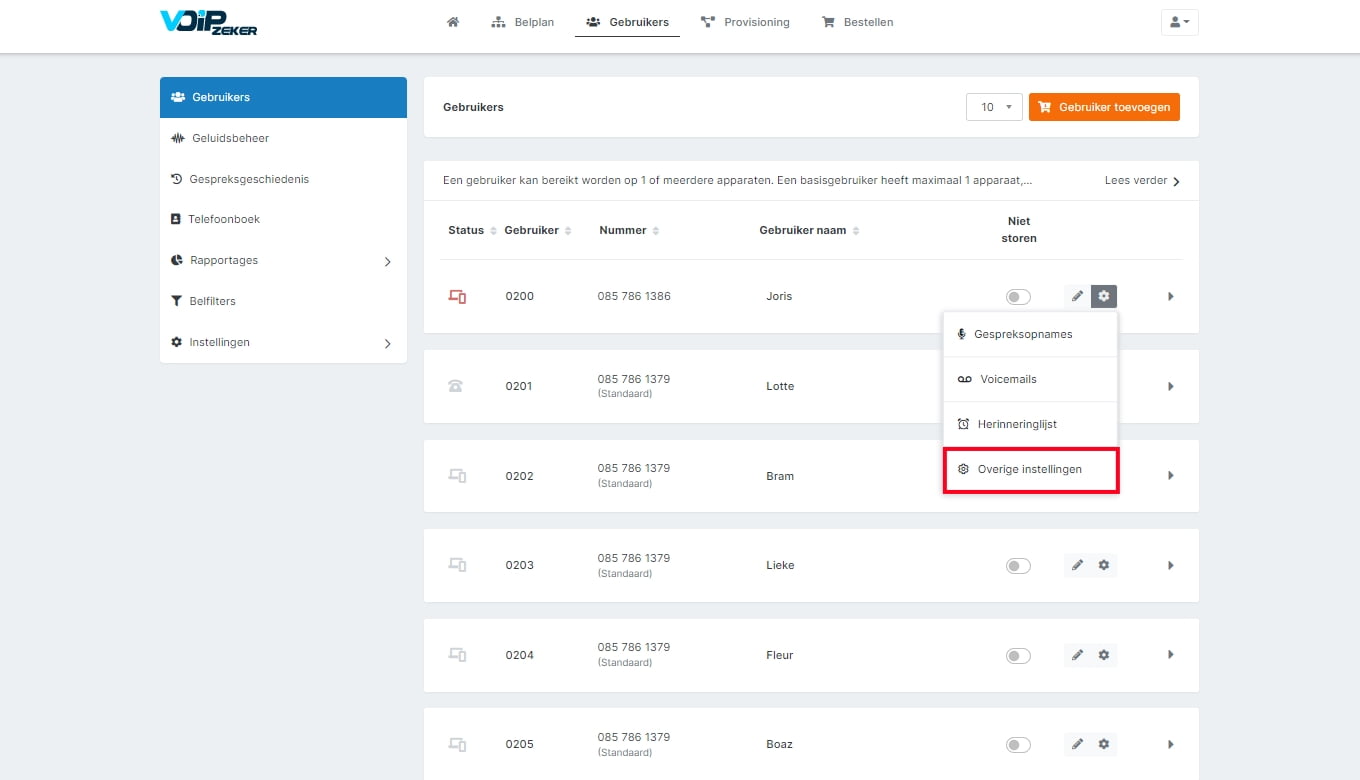Expand the row for user Bram
1360x780 pixels.
(x=1171, y=476)
